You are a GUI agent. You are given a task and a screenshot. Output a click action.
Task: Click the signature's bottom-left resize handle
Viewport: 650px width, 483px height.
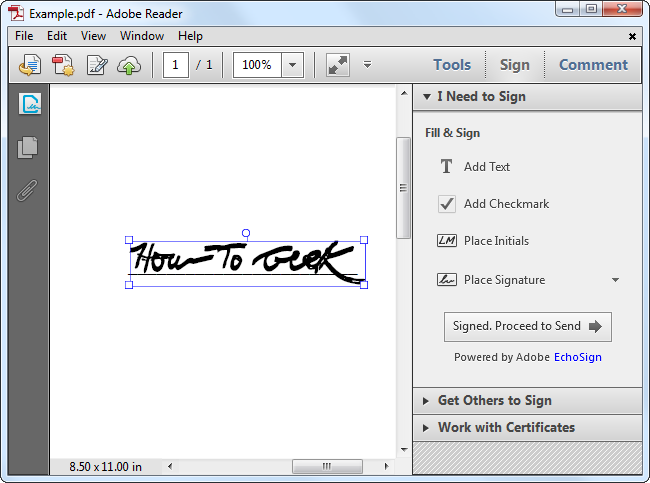click(x=129, y=285)
